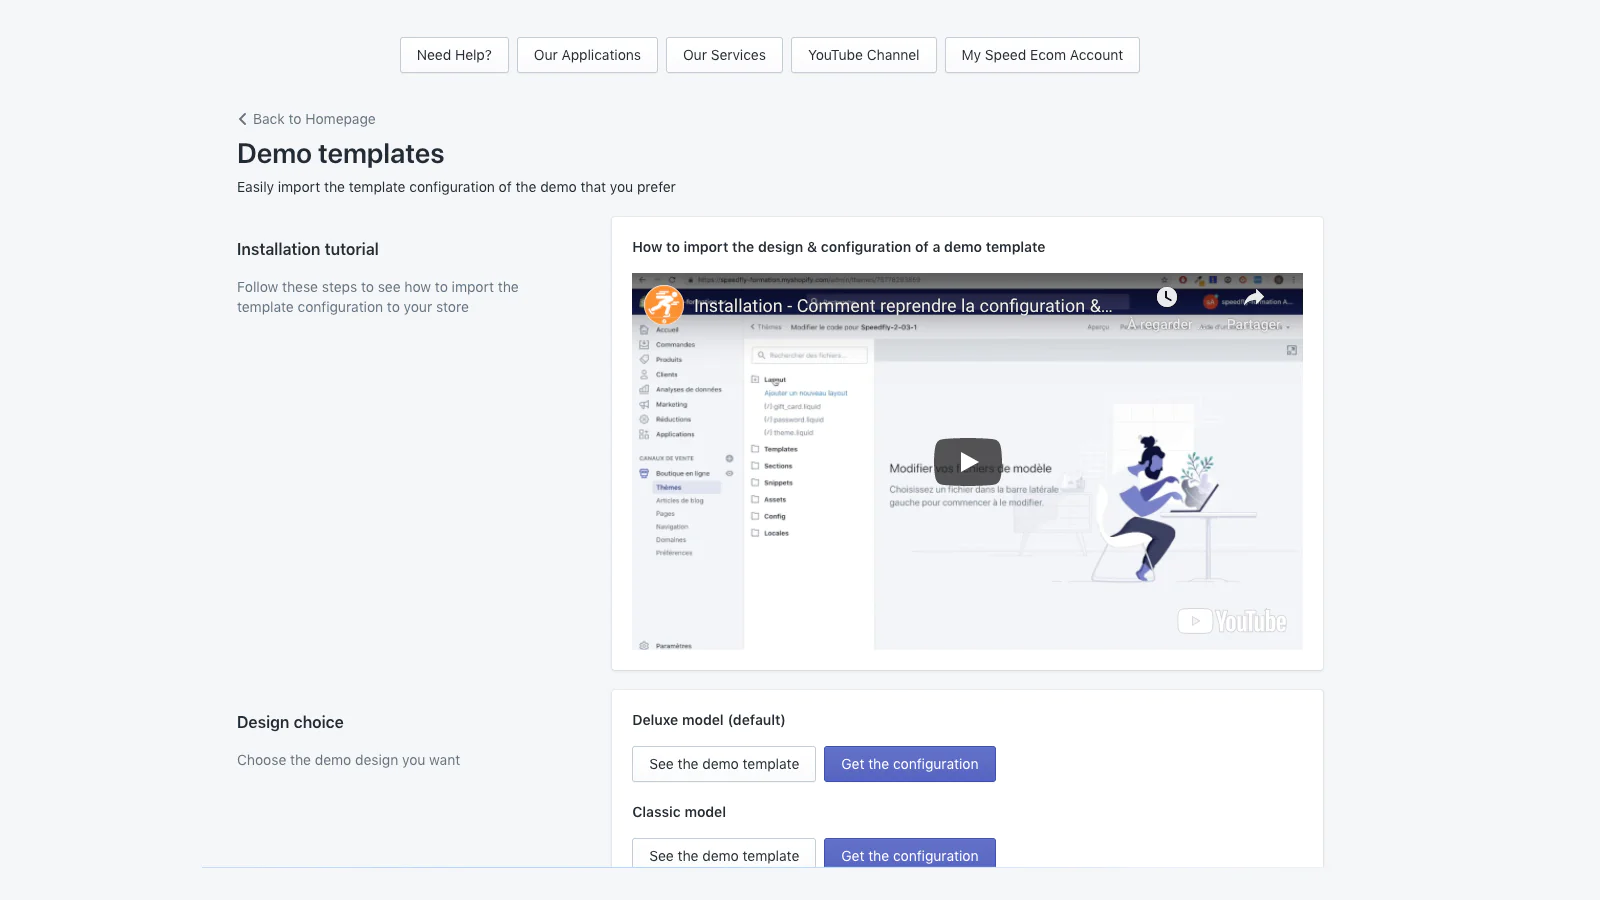Image resolution: width=1600 pixels, height=900 pixels.
Task: Go back to Homepage link
Action: coord(314,119)
